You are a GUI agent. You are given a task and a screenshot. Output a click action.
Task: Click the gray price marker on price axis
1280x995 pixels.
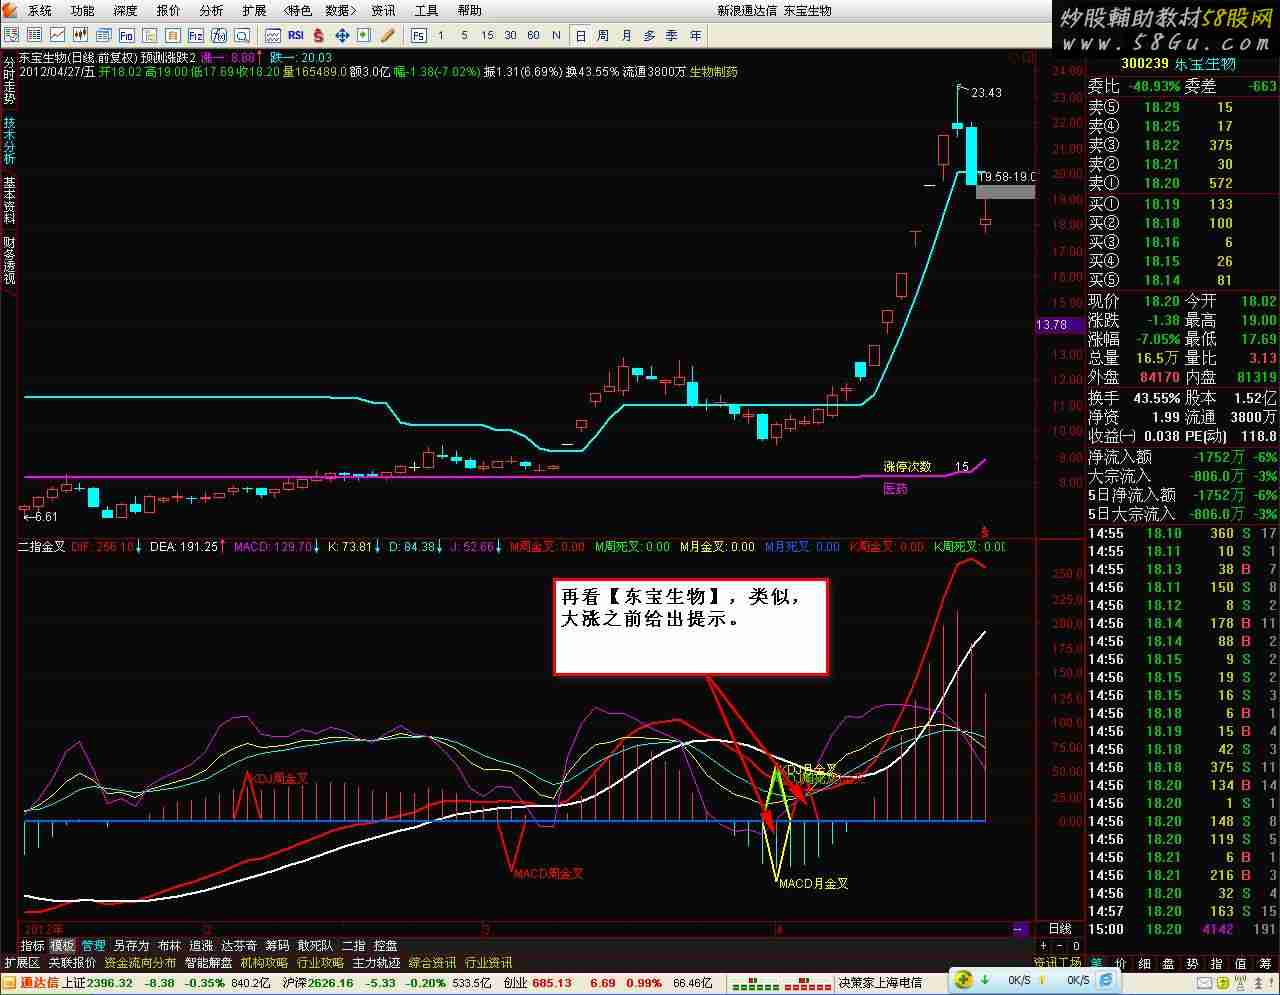[x=1006, y=191]
